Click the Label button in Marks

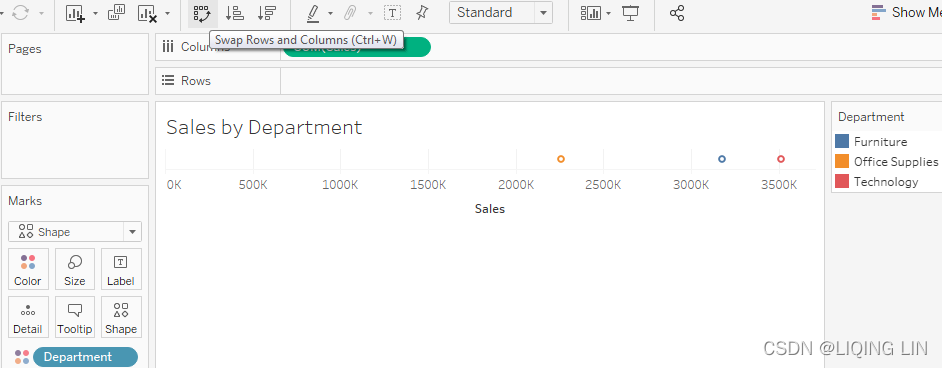pyautogui.click(x=121, y=269)
